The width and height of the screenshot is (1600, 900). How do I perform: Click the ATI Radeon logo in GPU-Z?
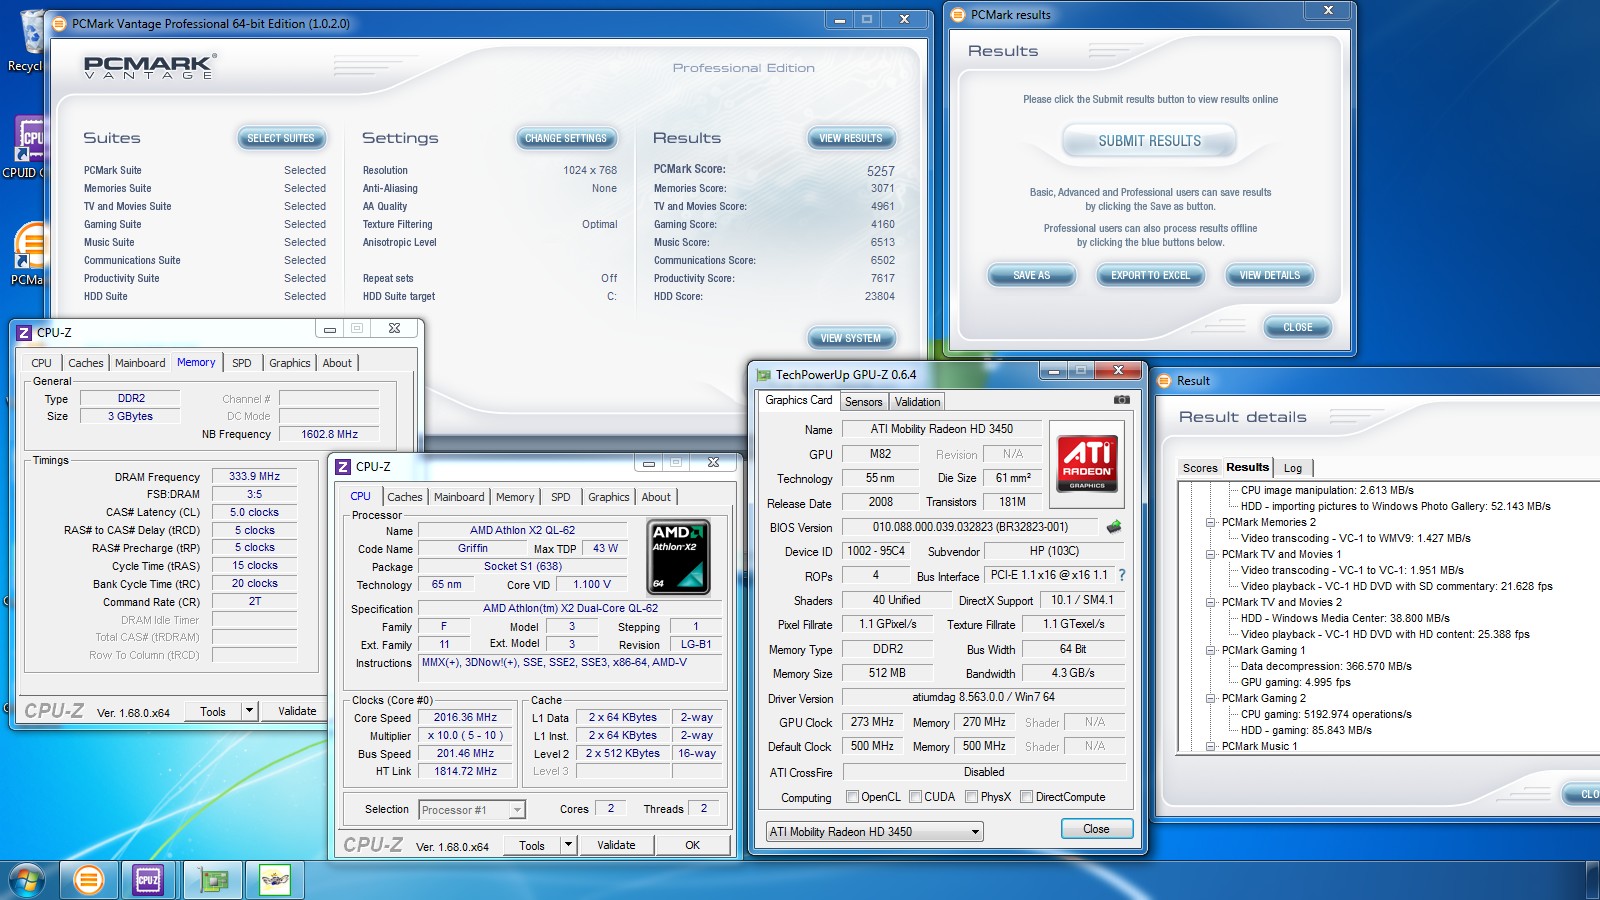tap(1087, 464)
